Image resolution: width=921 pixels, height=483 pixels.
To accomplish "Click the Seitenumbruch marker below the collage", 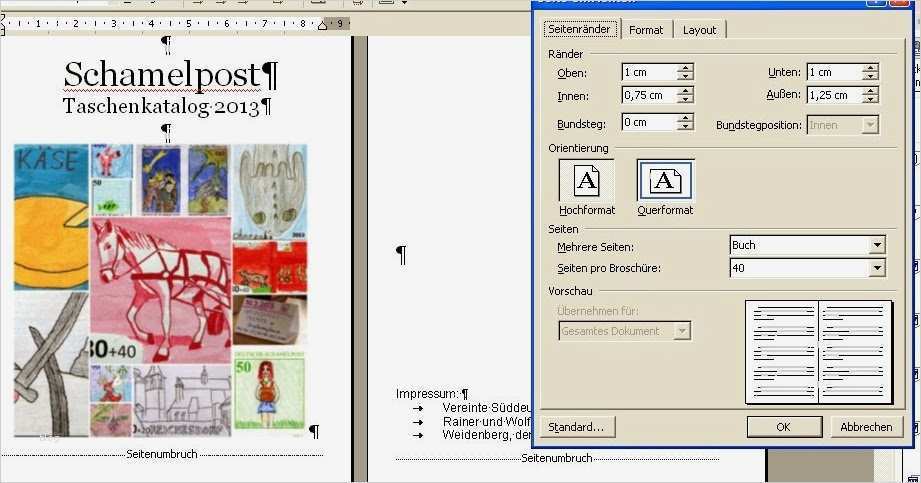I will [162, 454].
